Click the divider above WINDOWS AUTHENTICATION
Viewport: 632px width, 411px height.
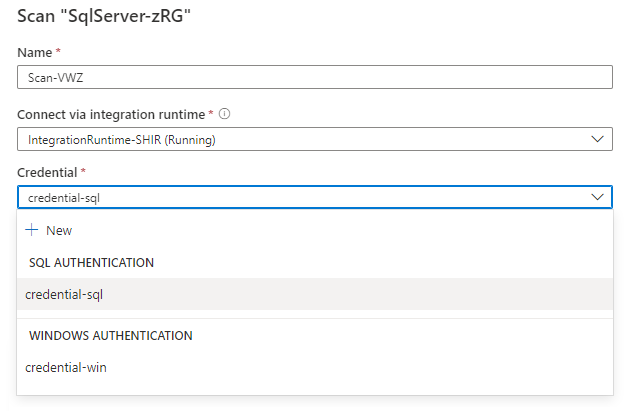click(x=315, y=318)
